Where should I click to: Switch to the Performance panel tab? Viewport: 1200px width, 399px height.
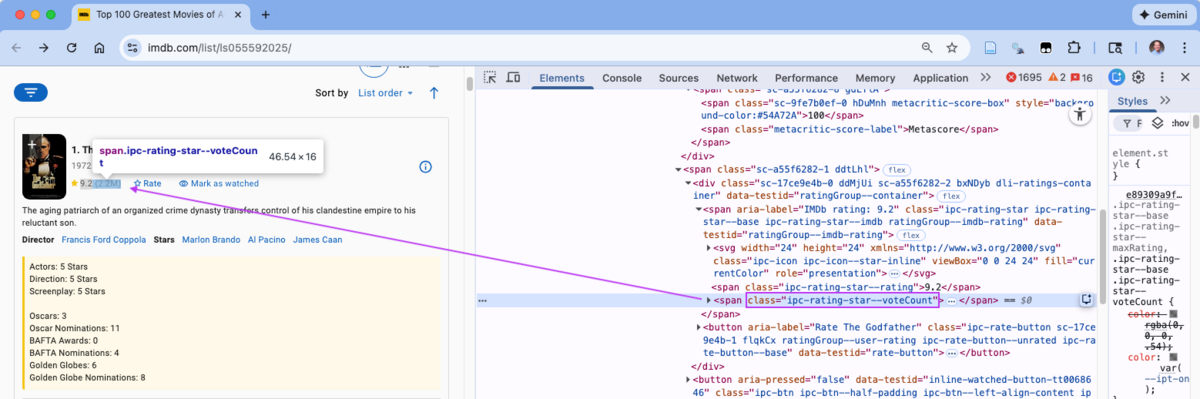point(806,78)
